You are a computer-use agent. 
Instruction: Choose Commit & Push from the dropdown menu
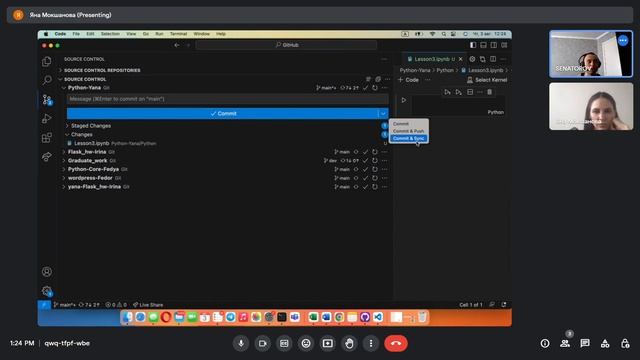coord(409,131)
